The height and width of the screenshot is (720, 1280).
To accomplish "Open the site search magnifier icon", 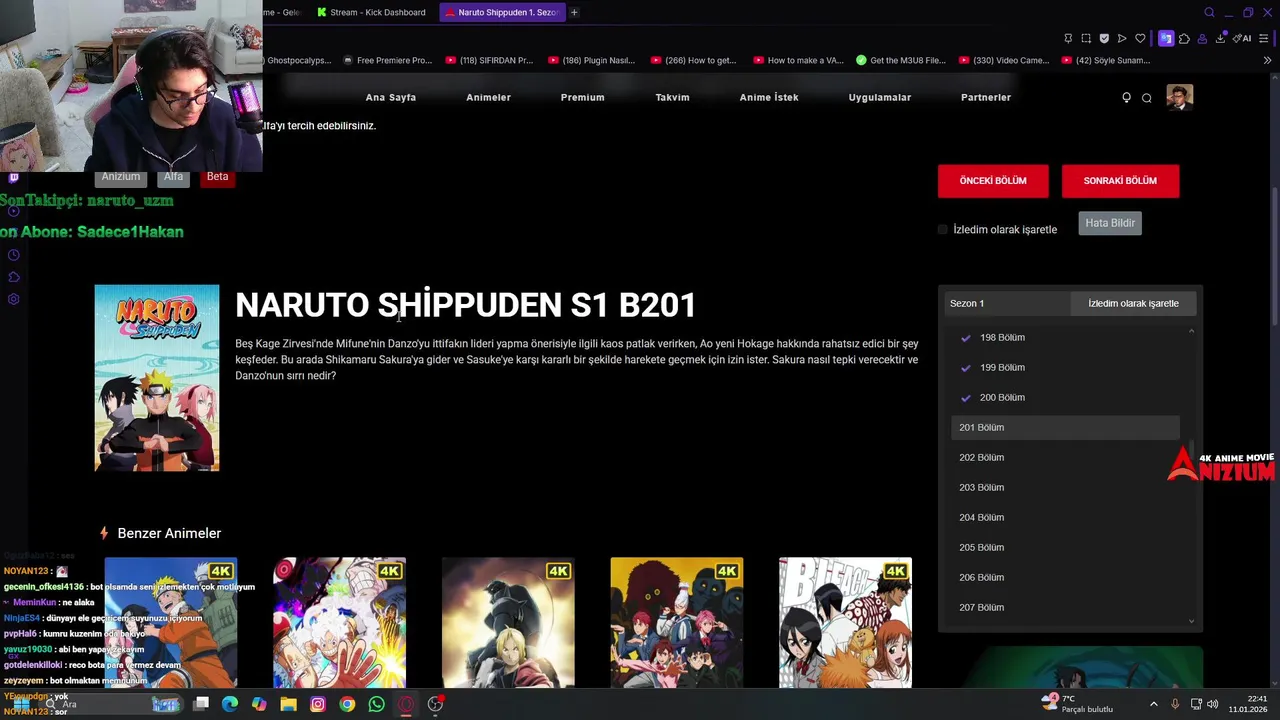I will coord(1147,97).
